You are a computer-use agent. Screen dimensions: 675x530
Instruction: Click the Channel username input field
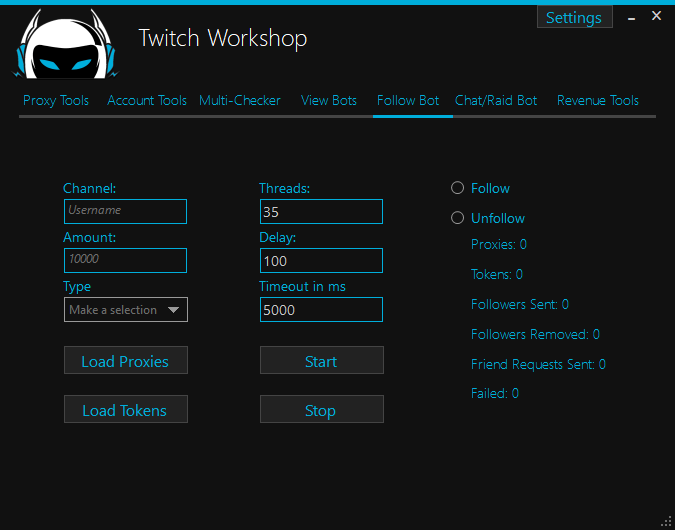[125, 211]
